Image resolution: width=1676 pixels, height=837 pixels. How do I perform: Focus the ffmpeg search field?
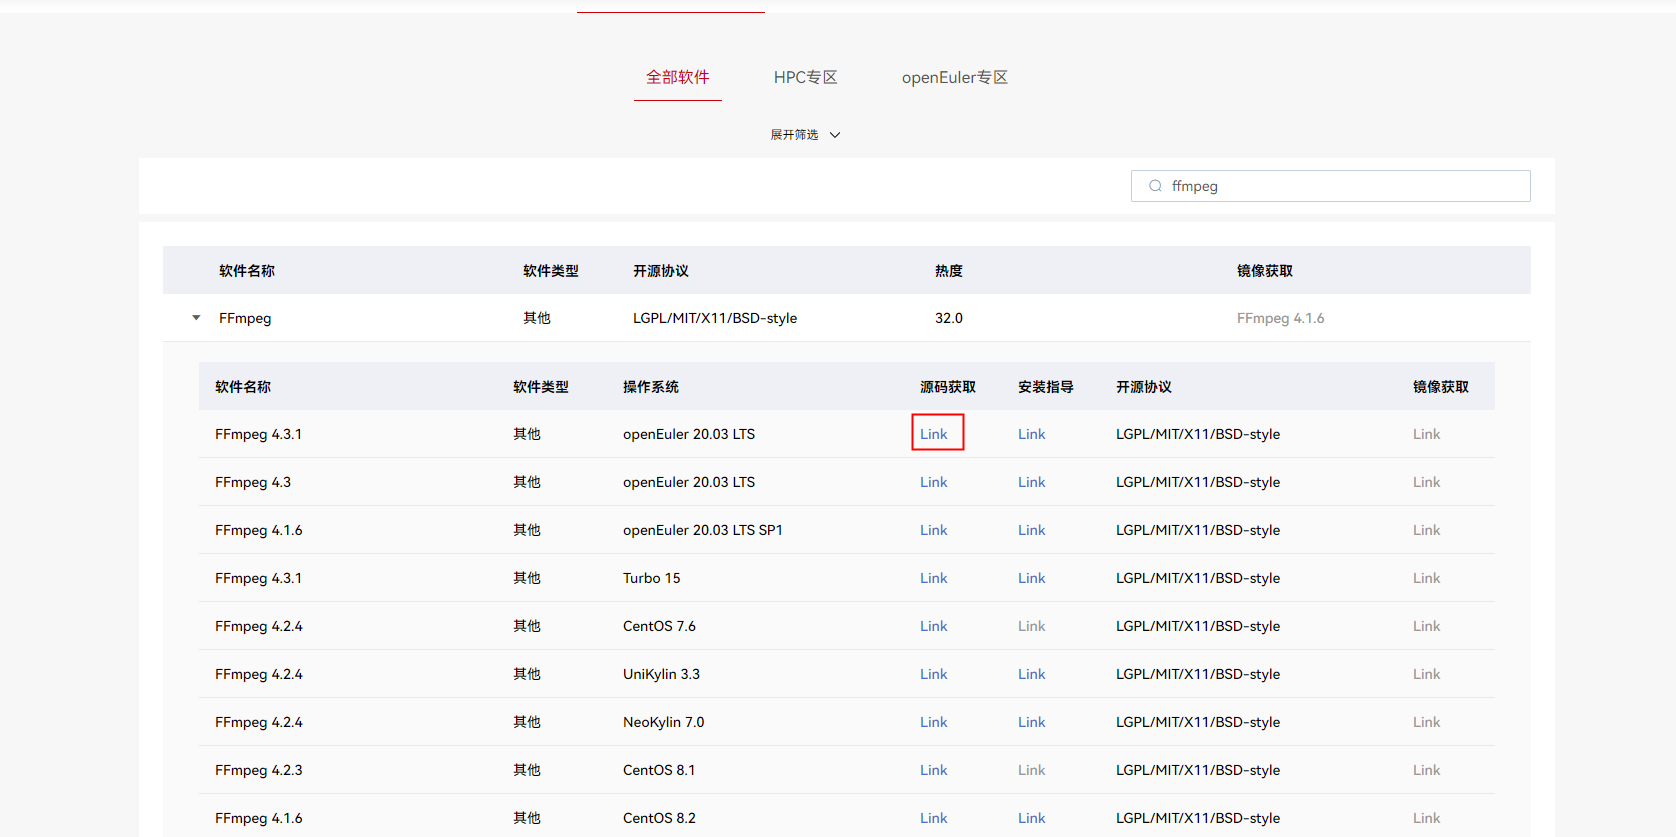[x=1330, y=186]
